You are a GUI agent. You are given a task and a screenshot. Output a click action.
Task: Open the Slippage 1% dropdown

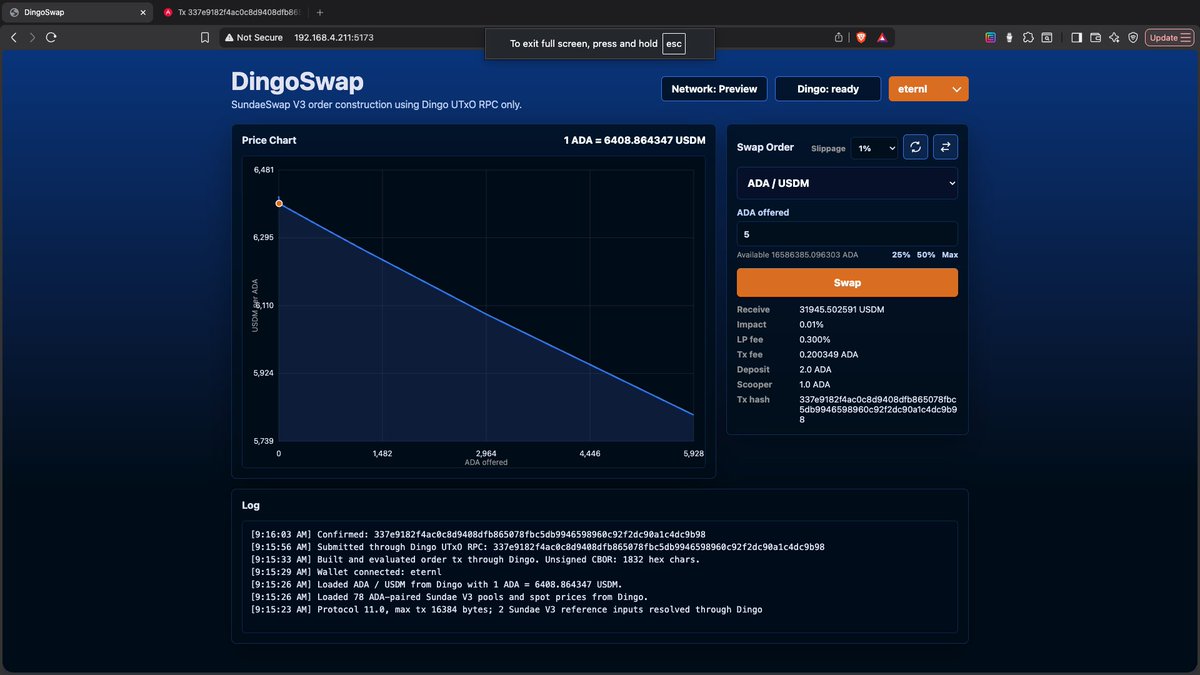point(875,148)
